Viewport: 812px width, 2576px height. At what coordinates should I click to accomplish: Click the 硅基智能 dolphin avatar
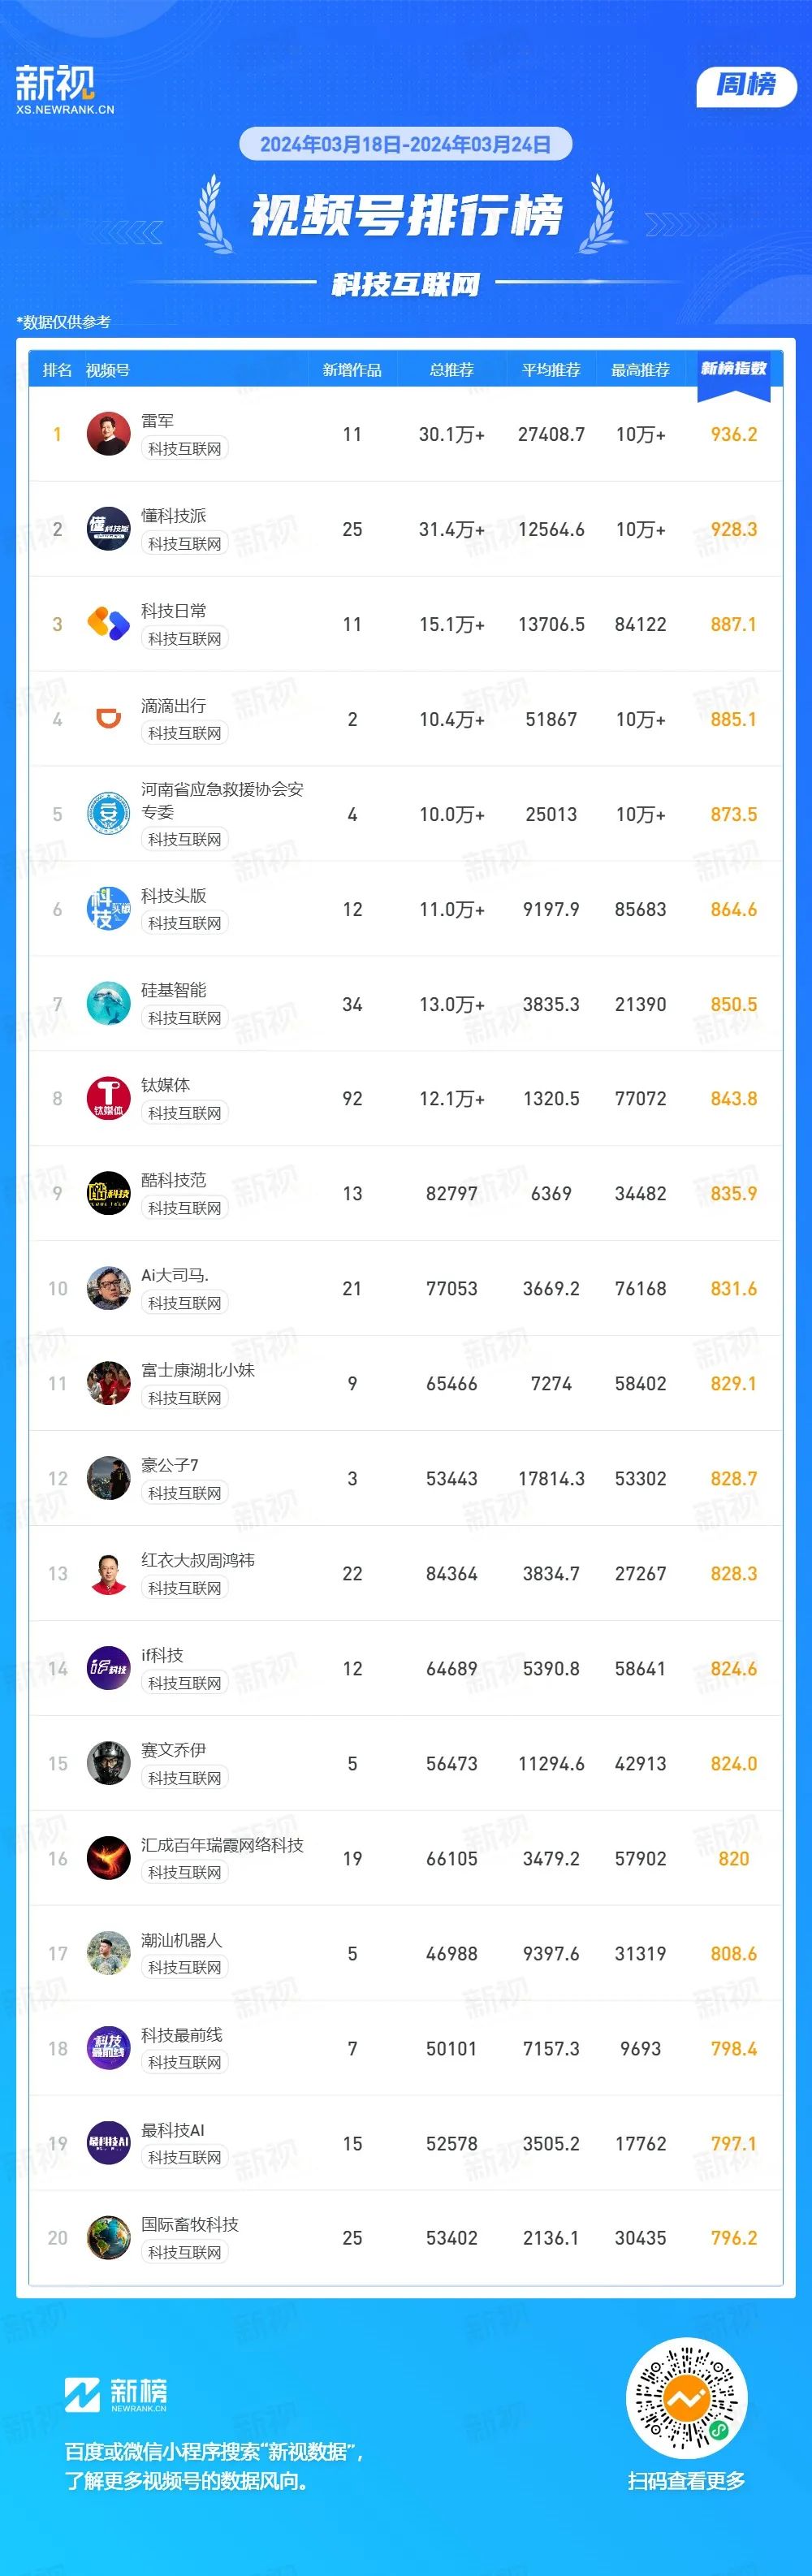point(108,1004)
